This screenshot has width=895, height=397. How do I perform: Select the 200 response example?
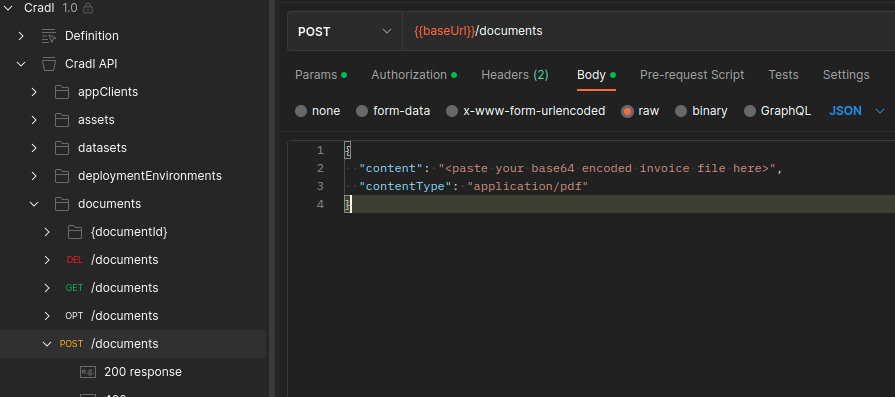(143, 372)
